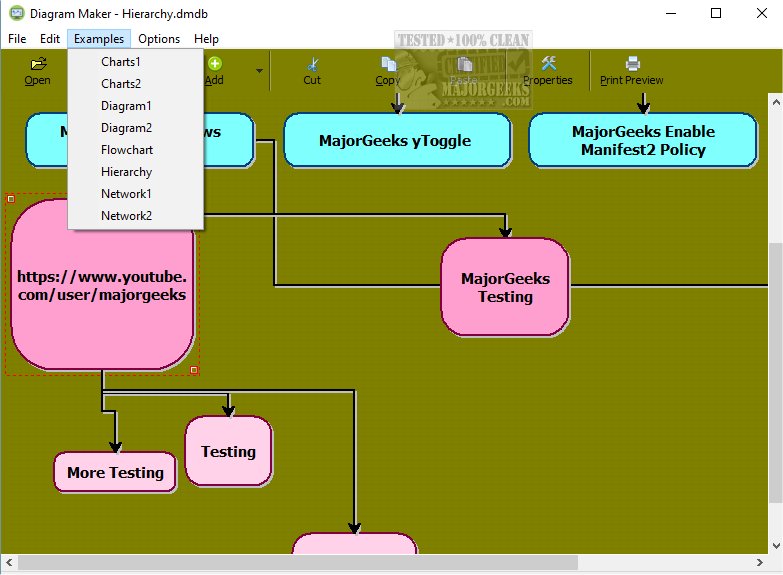Open the Options menu
The height and width of the screenshot is (575, 783).
(159, 39)
